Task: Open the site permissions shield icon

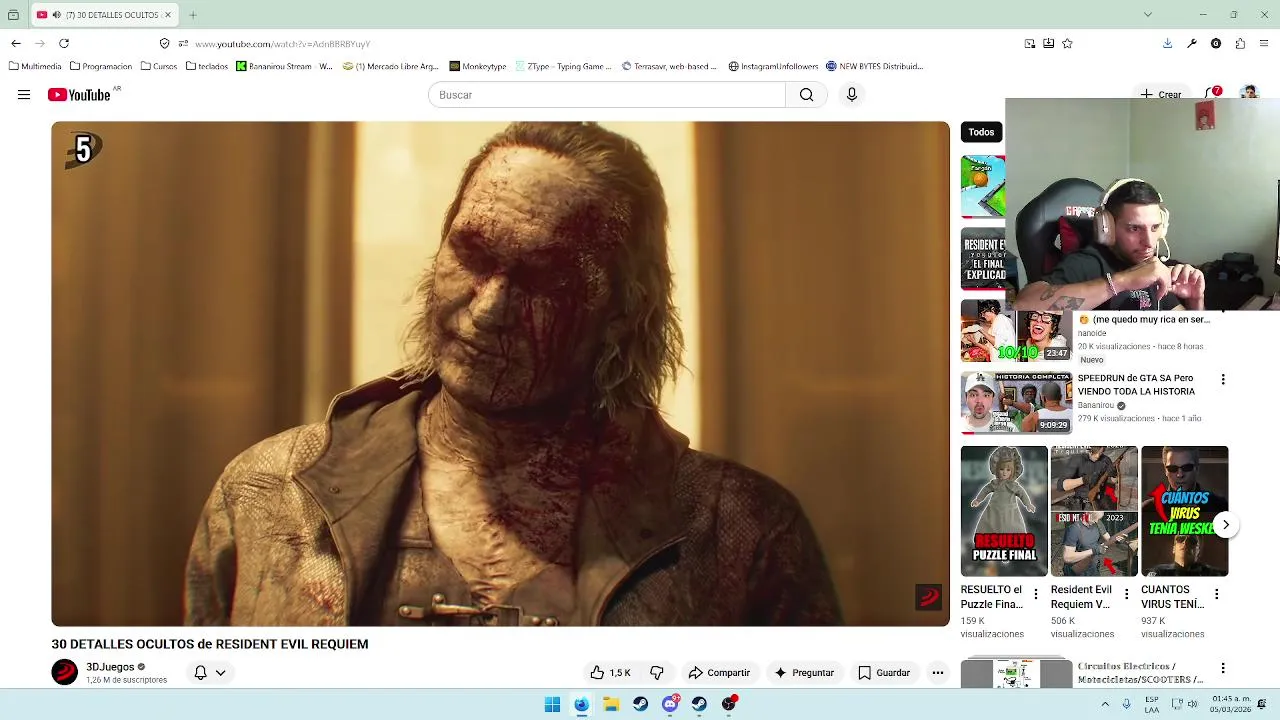Action: [165, 43]
